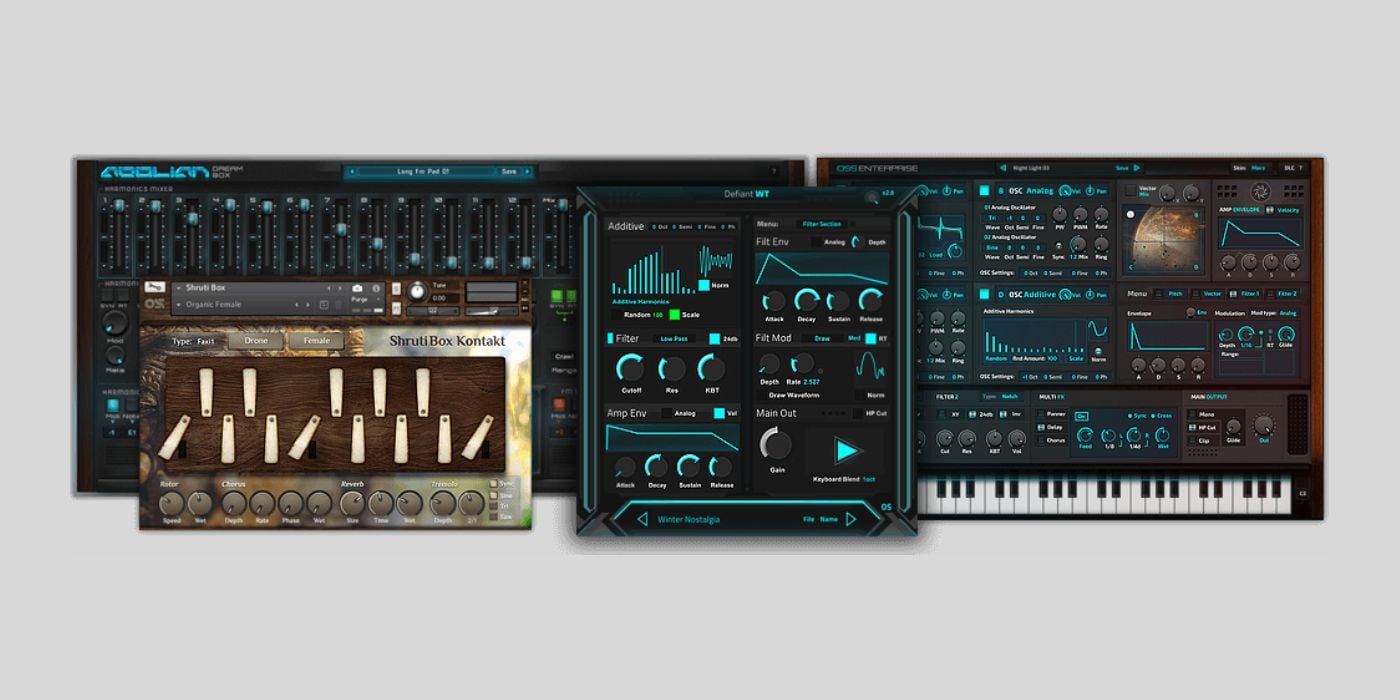1400x700 pixels.
Task: Open the Draw mode dropdown in Filt Mod
Action: [822, 338]
